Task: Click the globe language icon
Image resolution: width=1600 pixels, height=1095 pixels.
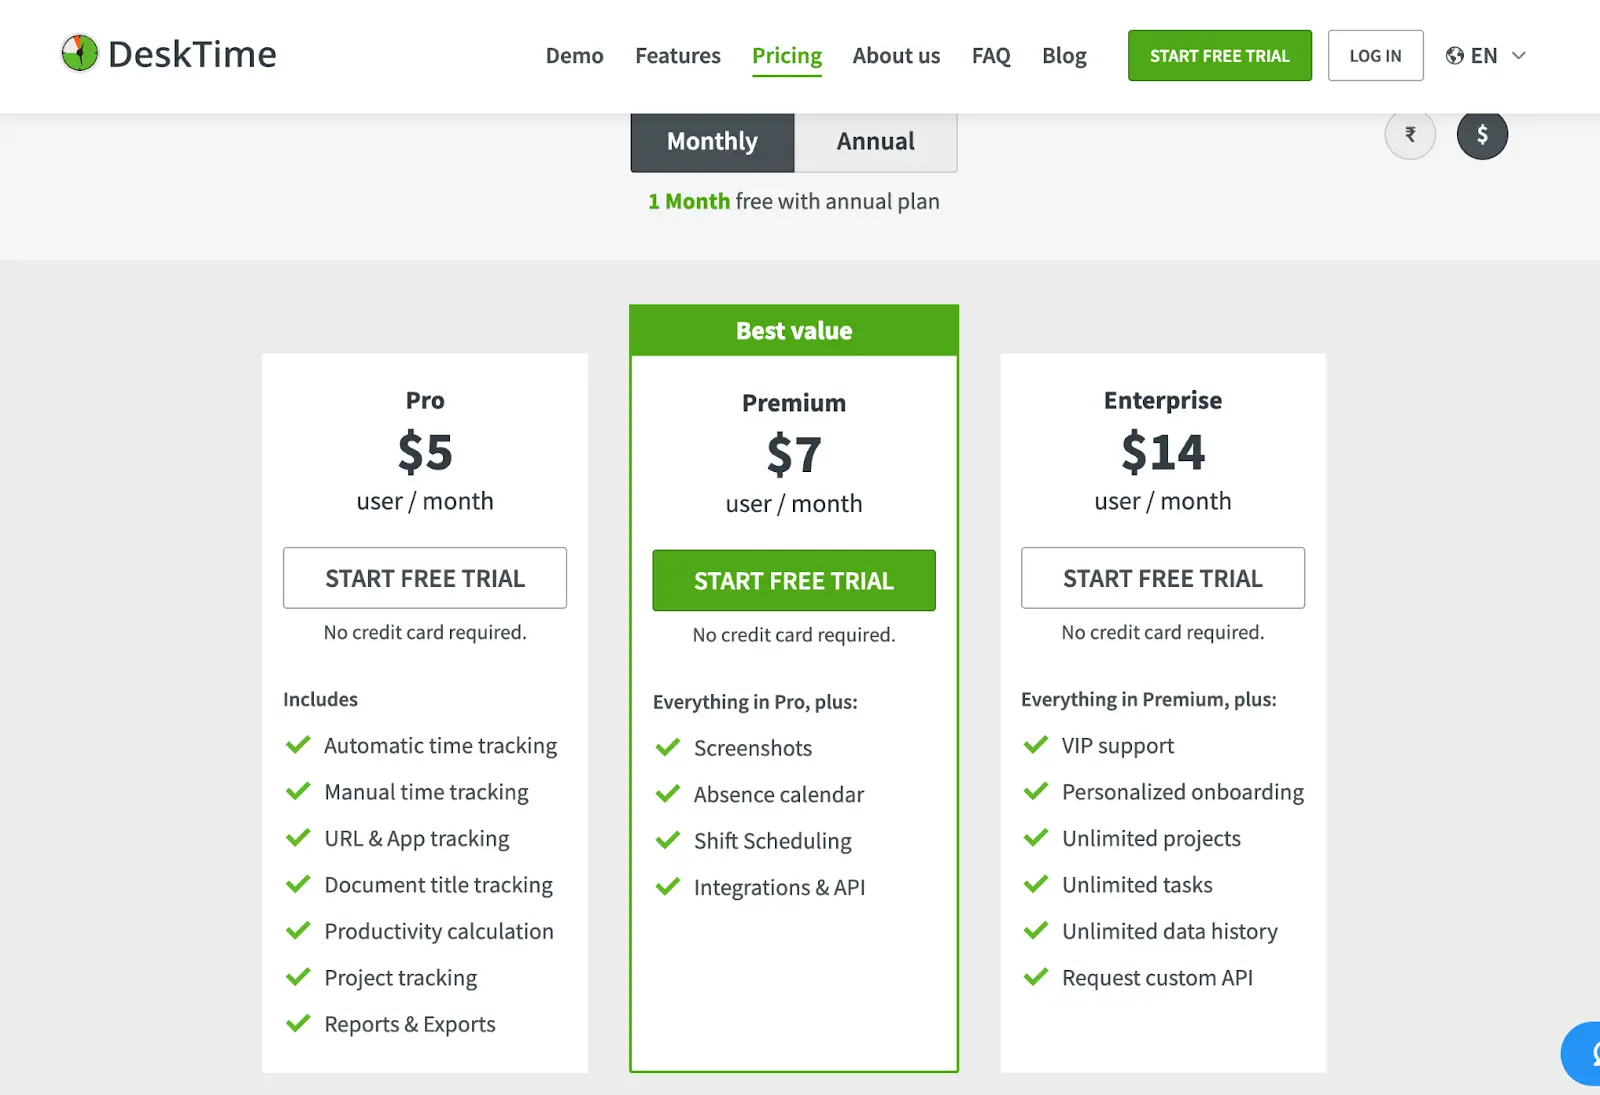Action: [1455, 56]
